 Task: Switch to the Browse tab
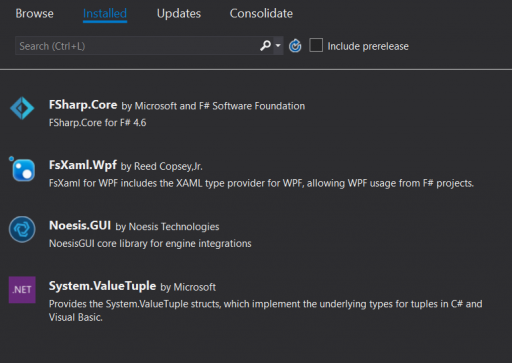(34, 14)
